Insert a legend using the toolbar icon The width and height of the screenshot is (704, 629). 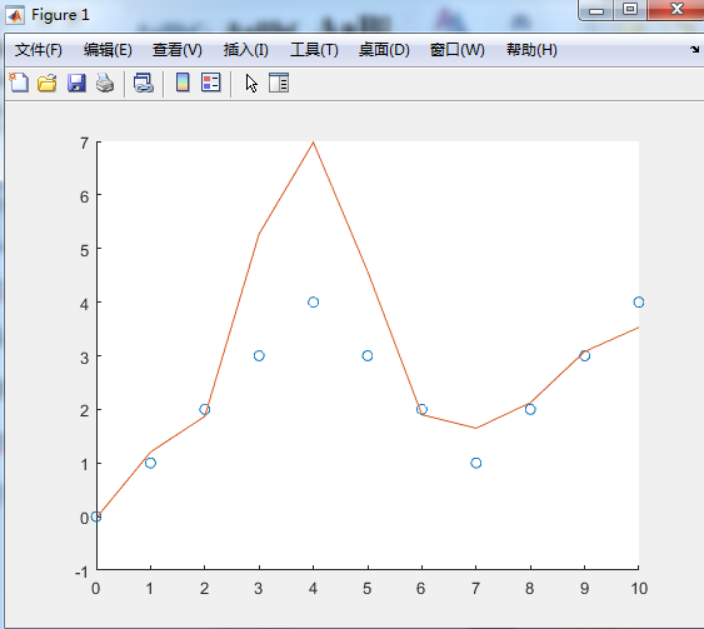tap(211, 83)
